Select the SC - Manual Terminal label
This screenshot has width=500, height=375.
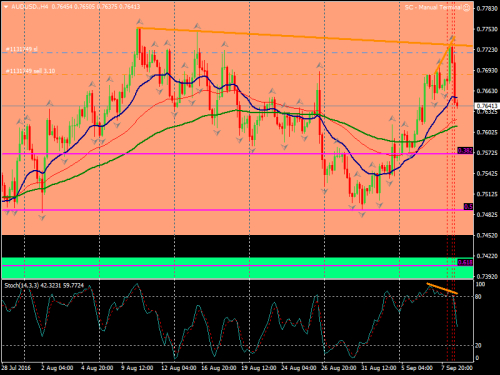coord(433,7)
